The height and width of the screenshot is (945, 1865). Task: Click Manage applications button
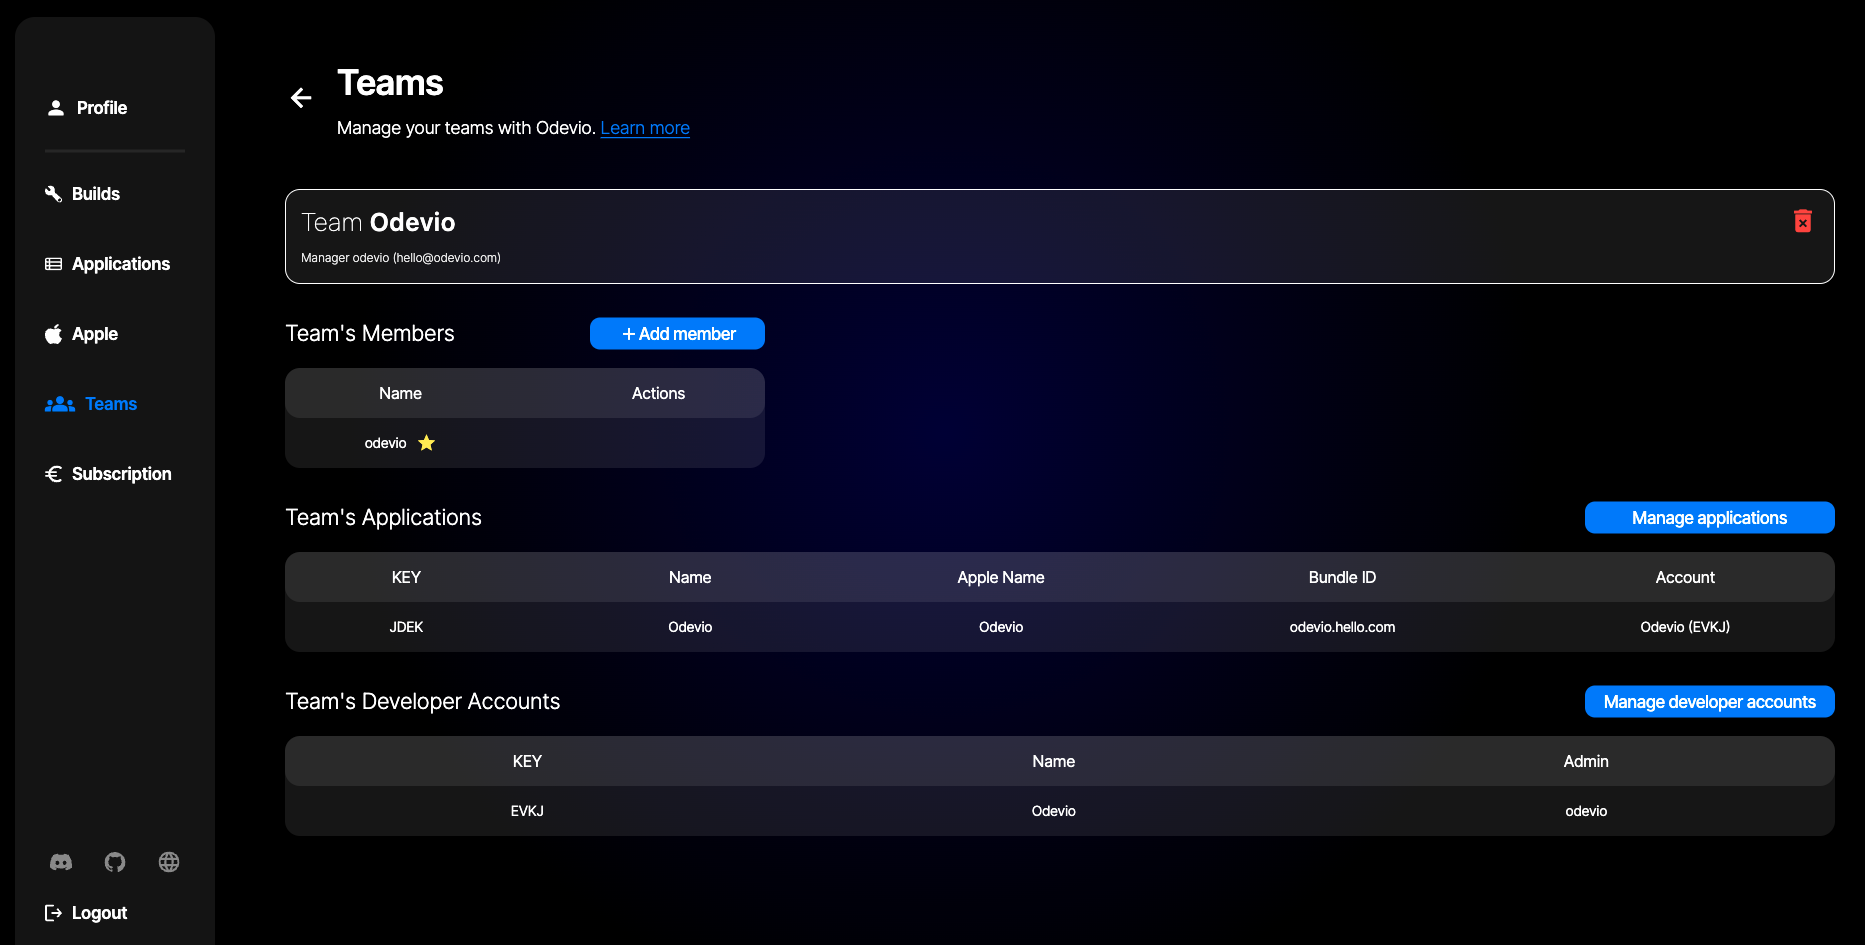[x=1709, y=518]
